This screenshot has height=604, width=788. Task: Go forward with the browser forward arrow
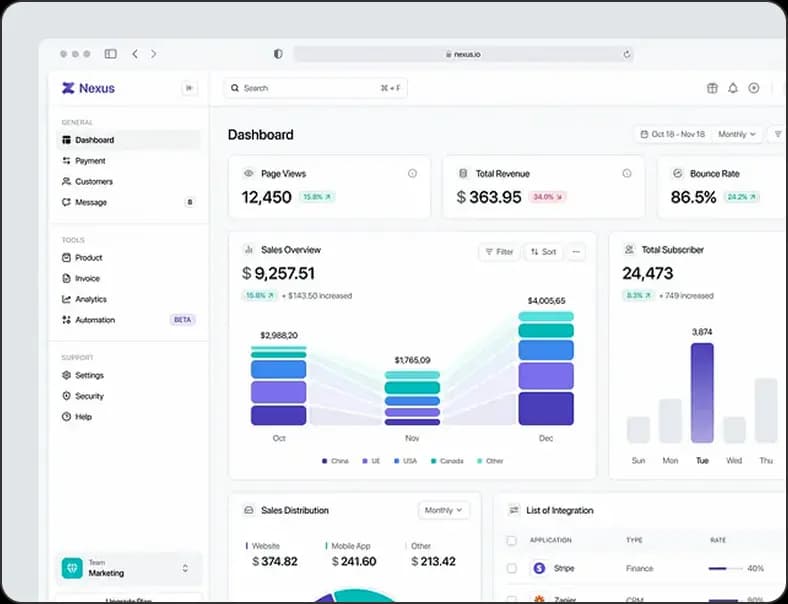pyautogui.click(x=154, y=54)
